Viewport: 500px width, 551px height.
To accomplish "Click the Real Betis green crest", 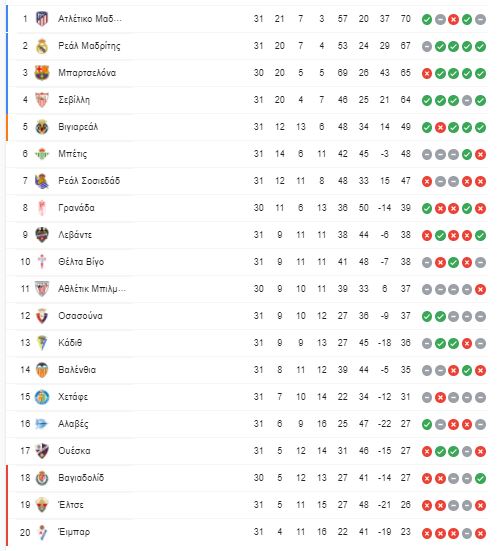I will click(x=42, y=154).
